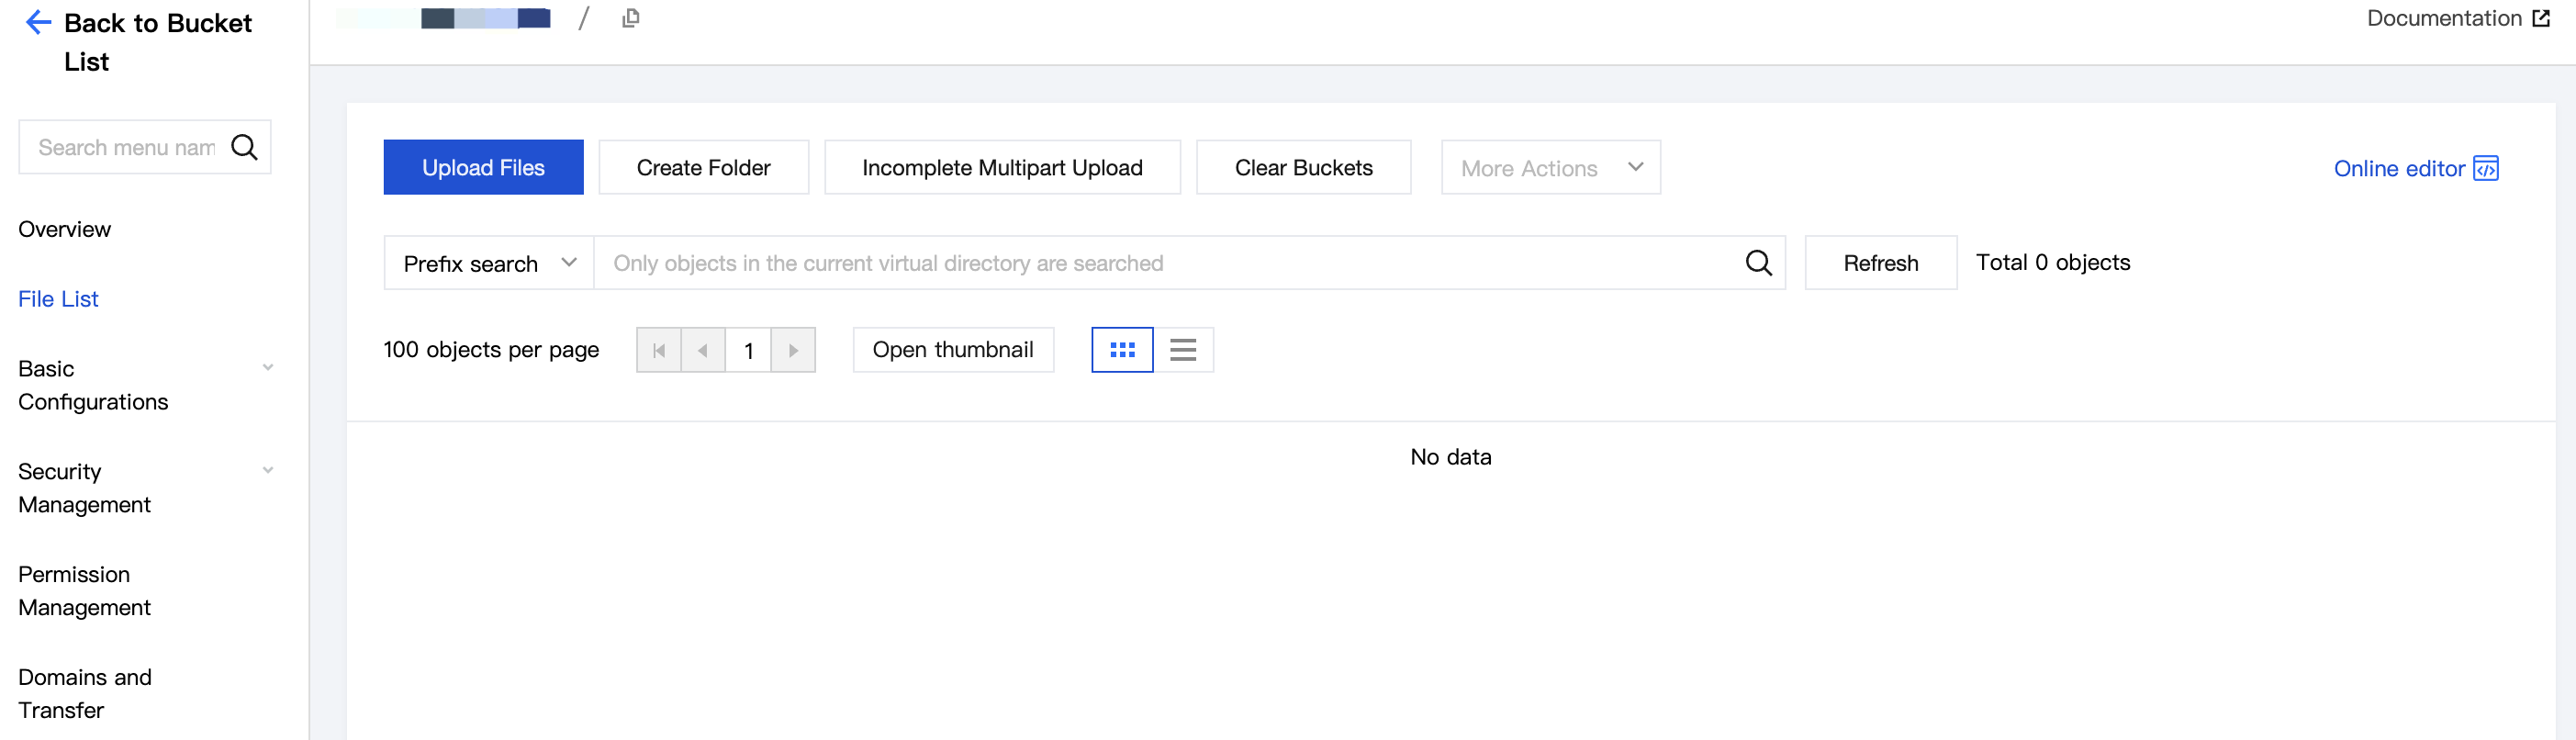The image size is (2576, 740).
Task: Select File List in sidebar
Action: [58, 299]
